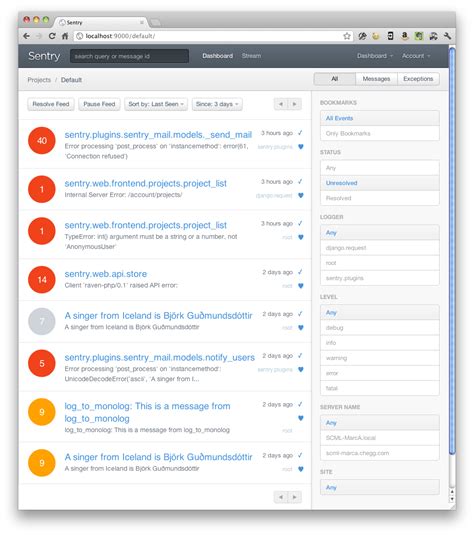Click the browser reload icon
The height and width of the screenshot is (535, 474).
(52, 36)
